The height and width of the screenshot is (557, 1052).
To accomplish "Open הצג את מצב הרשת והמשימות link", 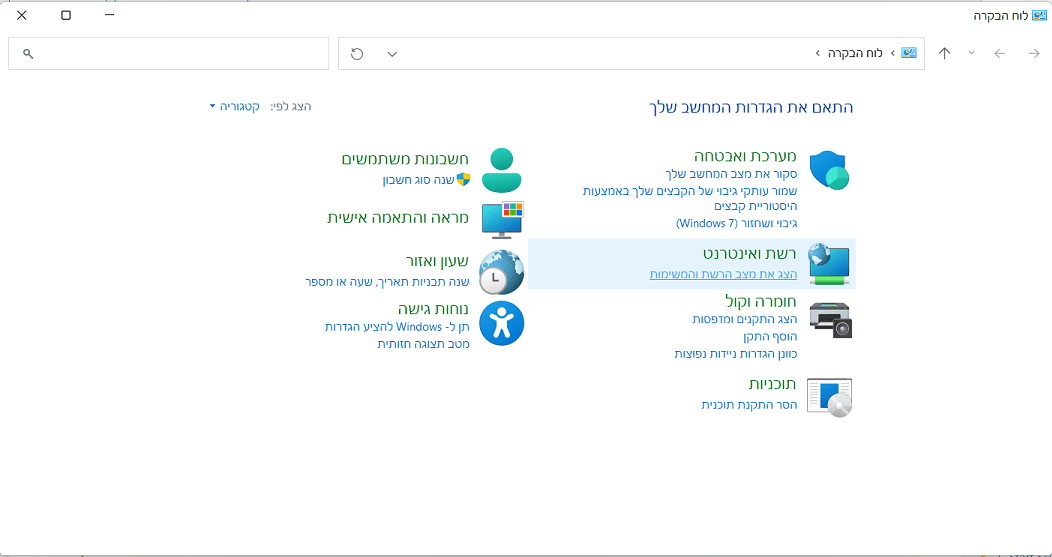I will click(x=723, y=274).
